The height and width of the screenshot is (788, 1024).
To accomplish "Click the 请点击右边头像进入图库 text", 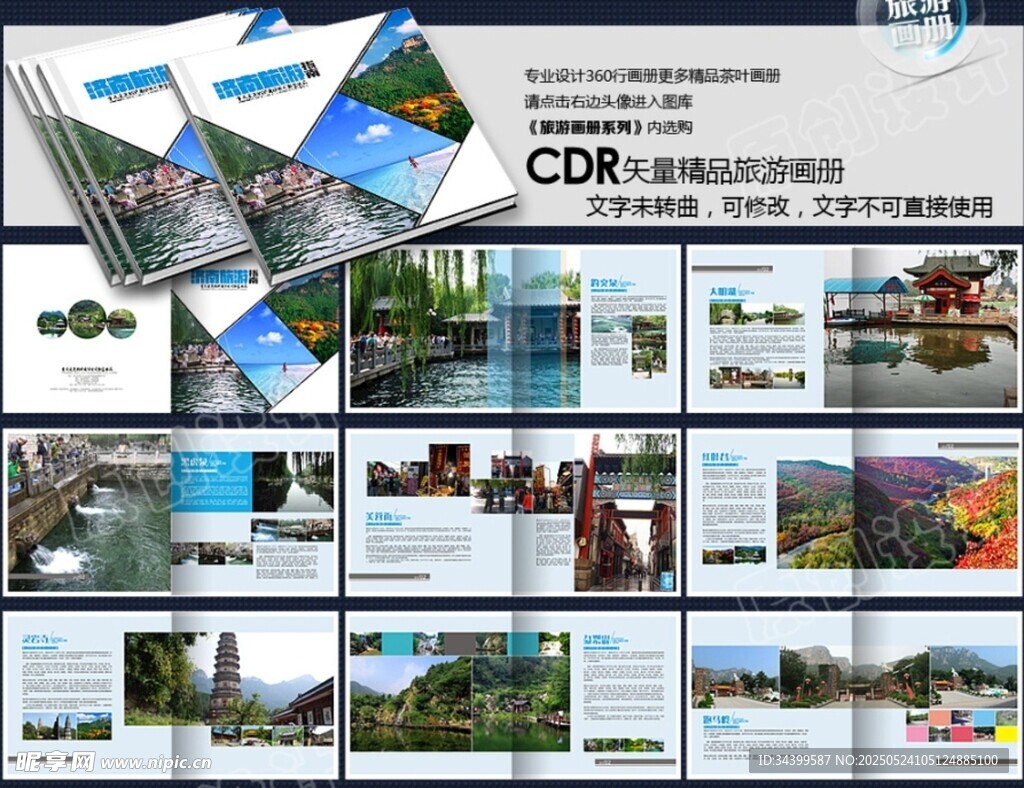I will pos(608,102).
